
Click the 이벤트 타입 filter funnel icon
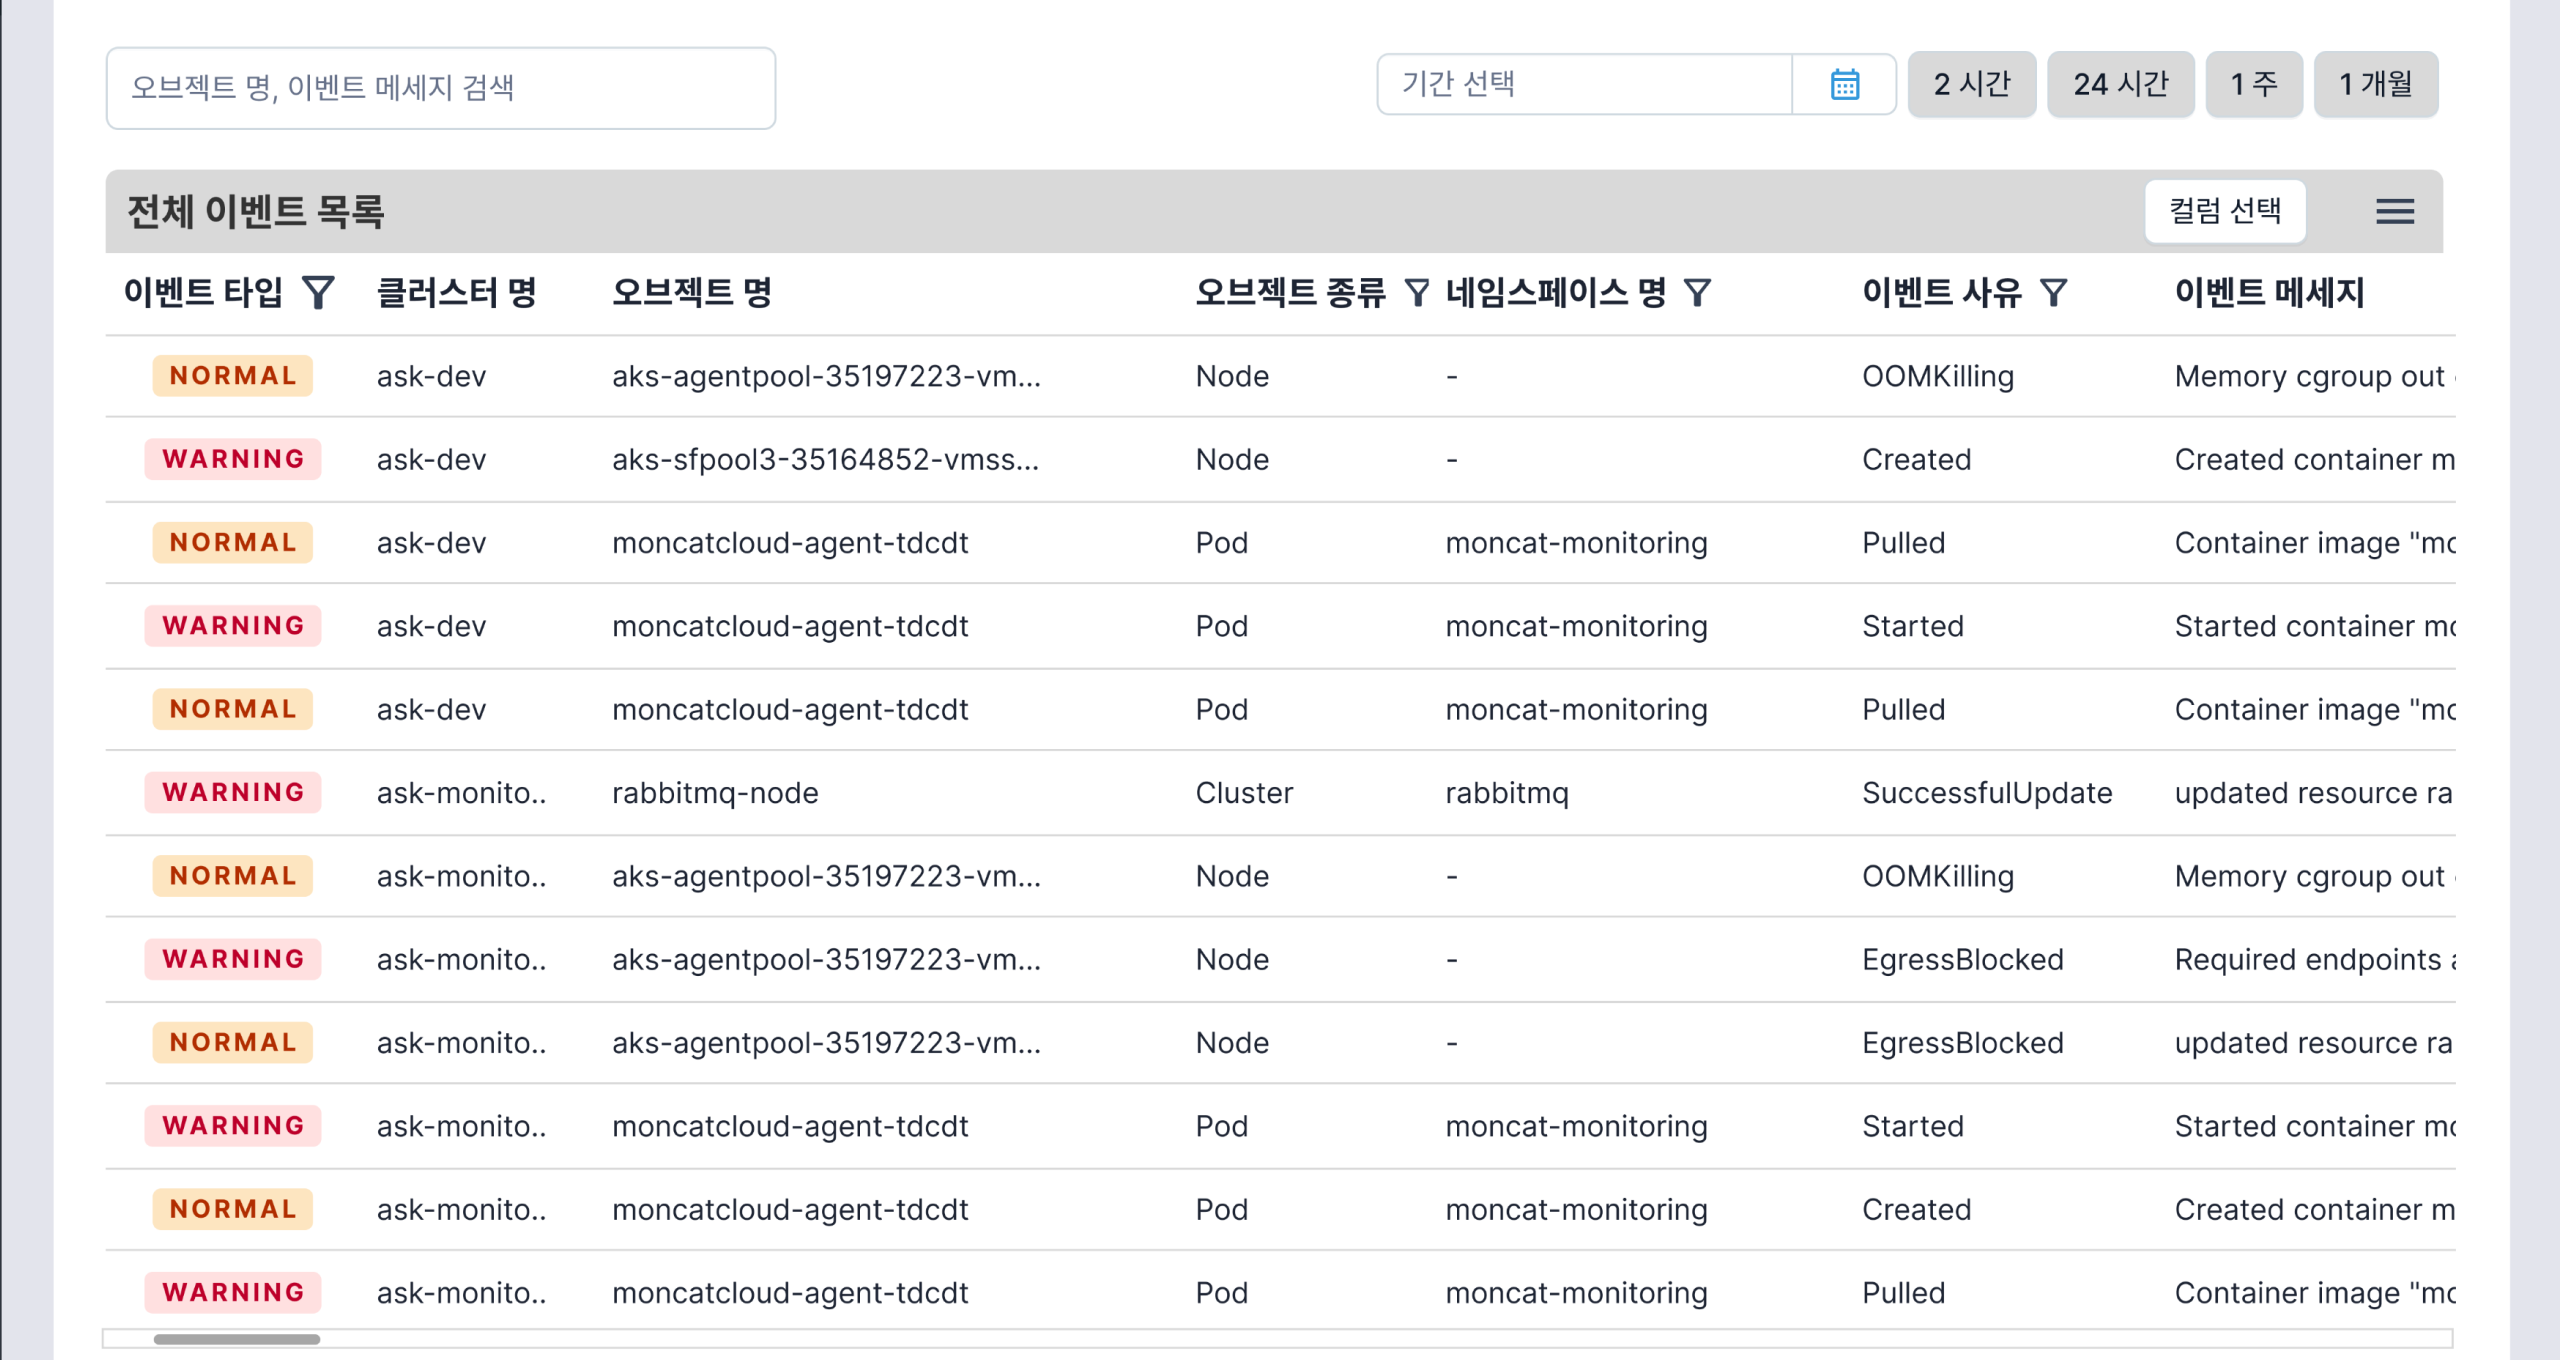coord(318,293)
